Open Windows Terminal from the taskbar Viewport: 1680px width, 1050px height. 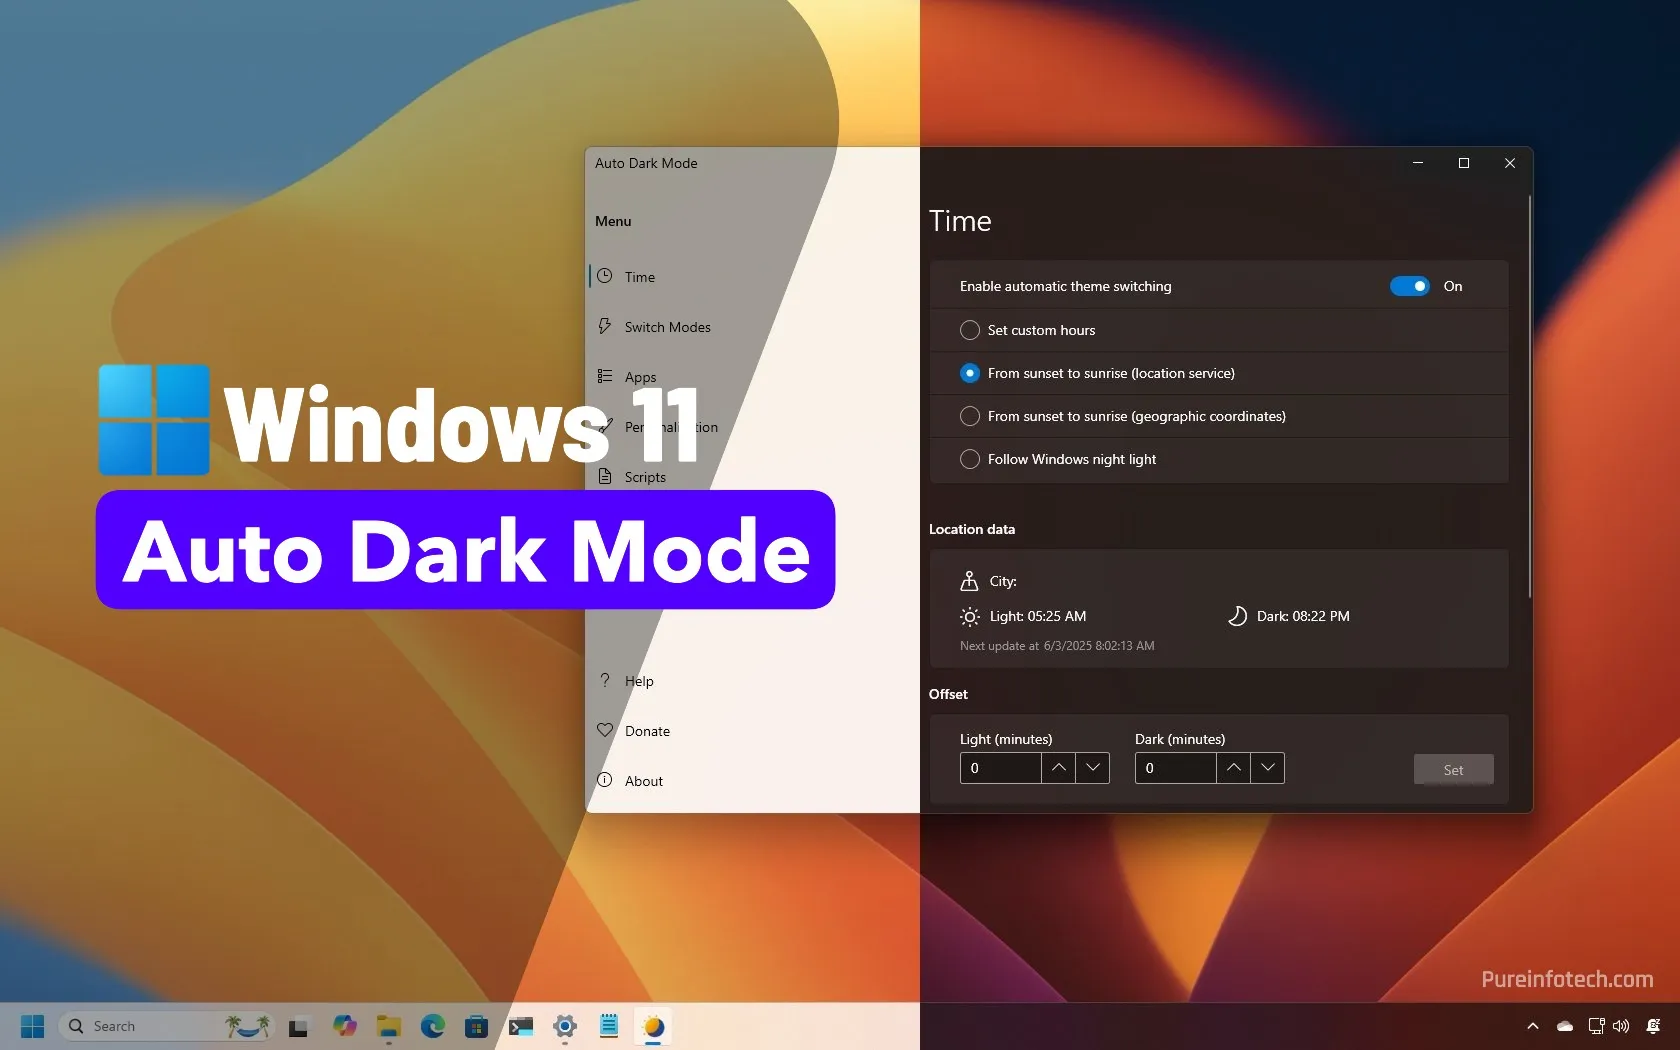tap(521, 1026)
